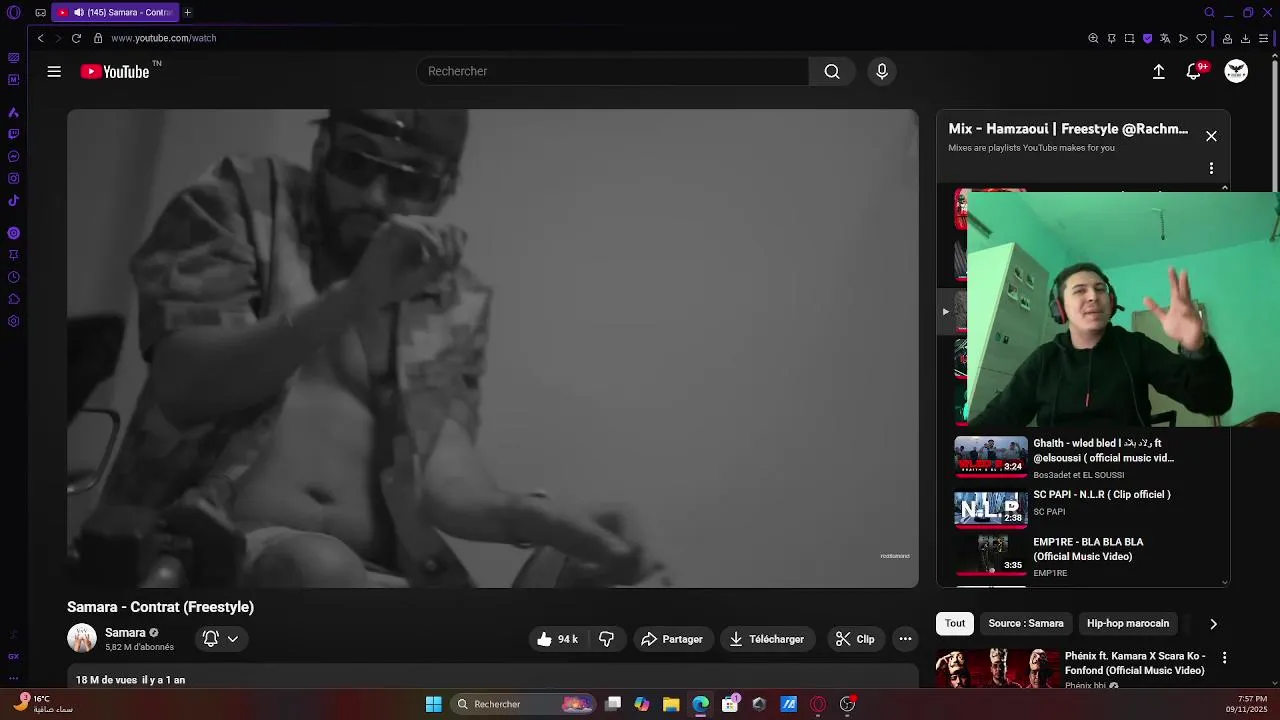Open Messenger in the Opera sidebar

13,156
